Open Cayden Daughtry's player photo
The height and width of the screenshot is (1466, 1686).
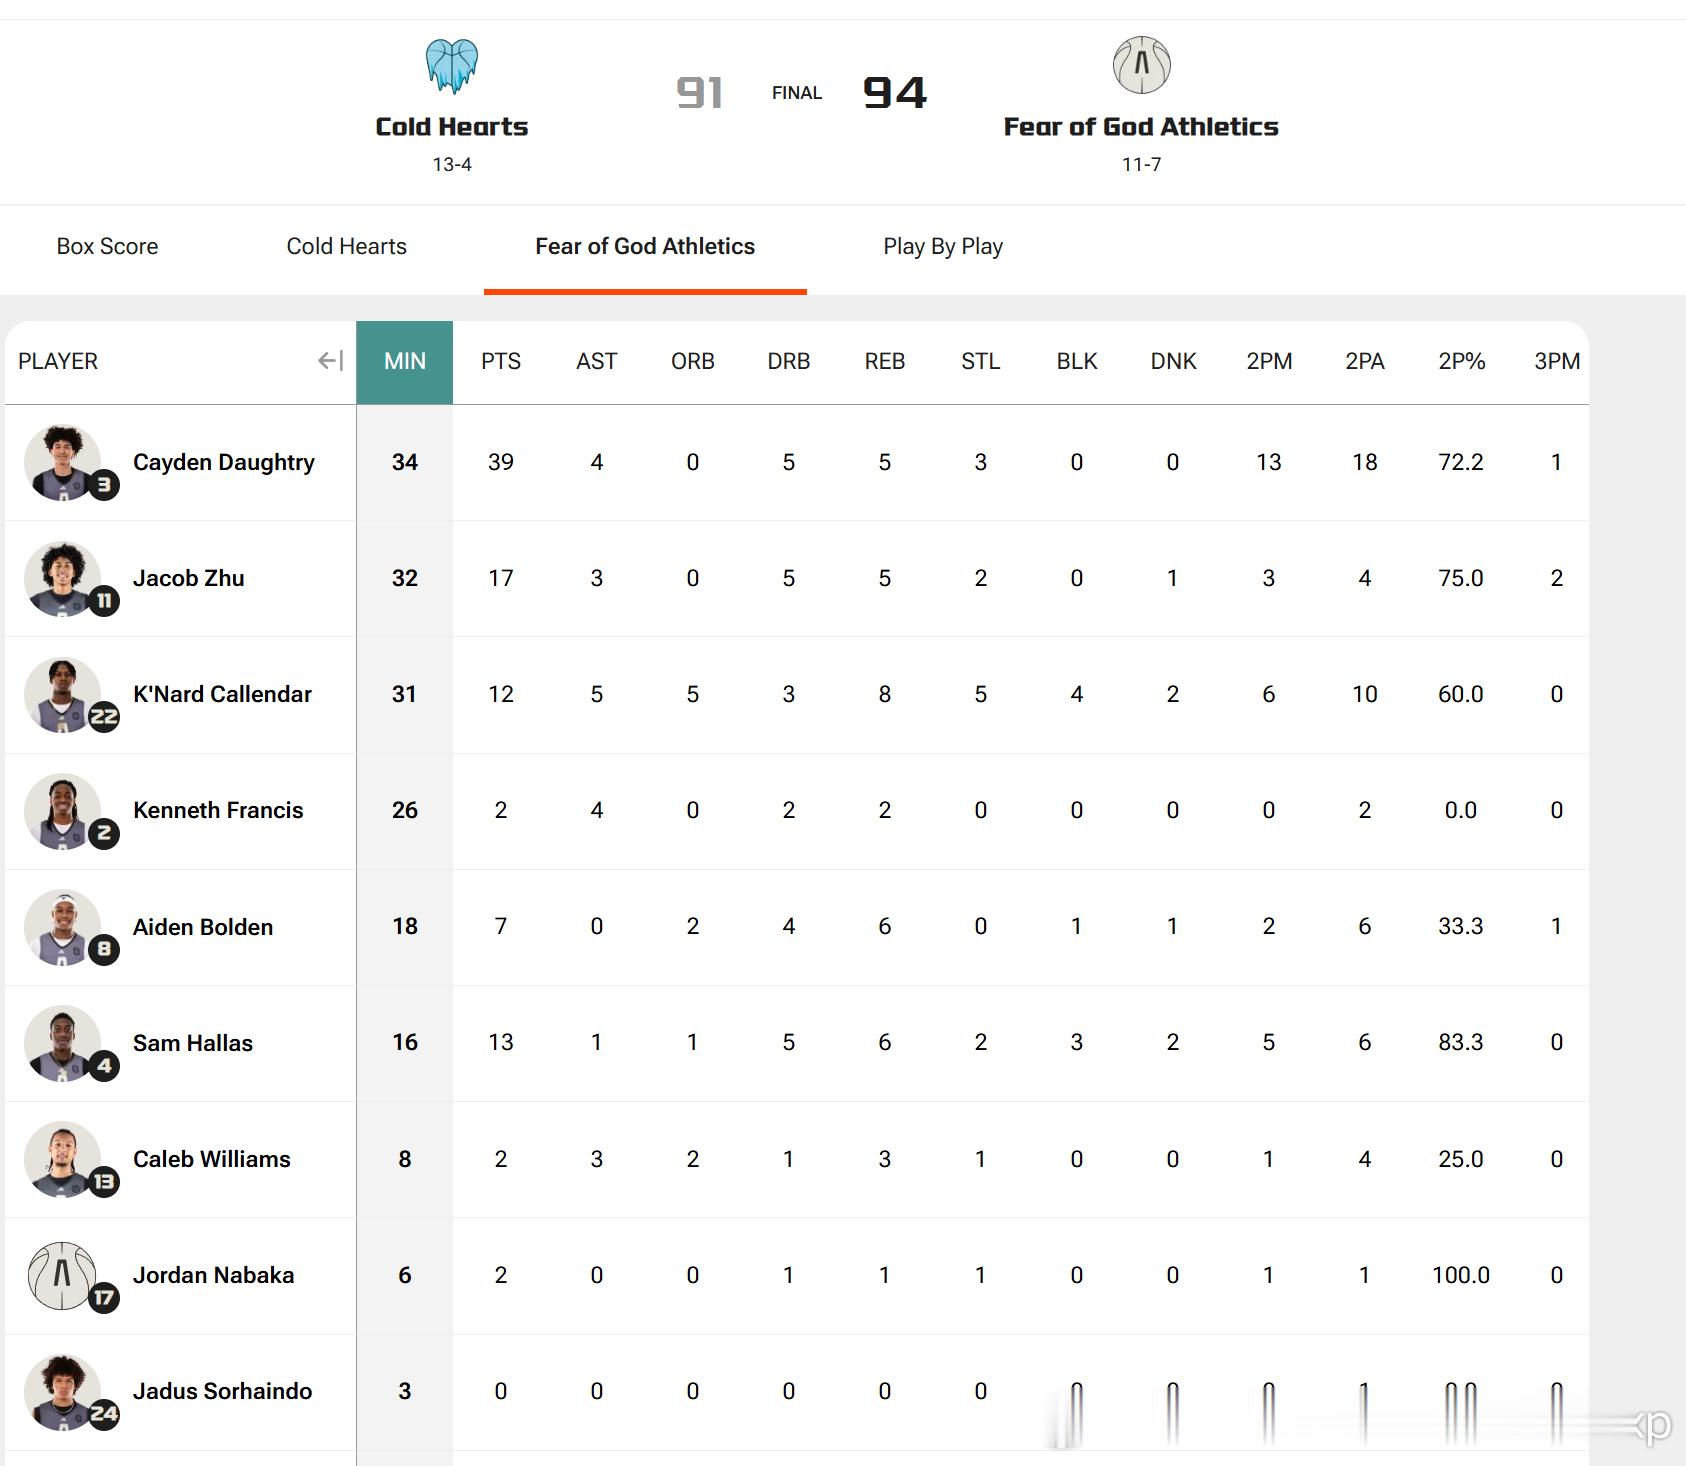62,462
